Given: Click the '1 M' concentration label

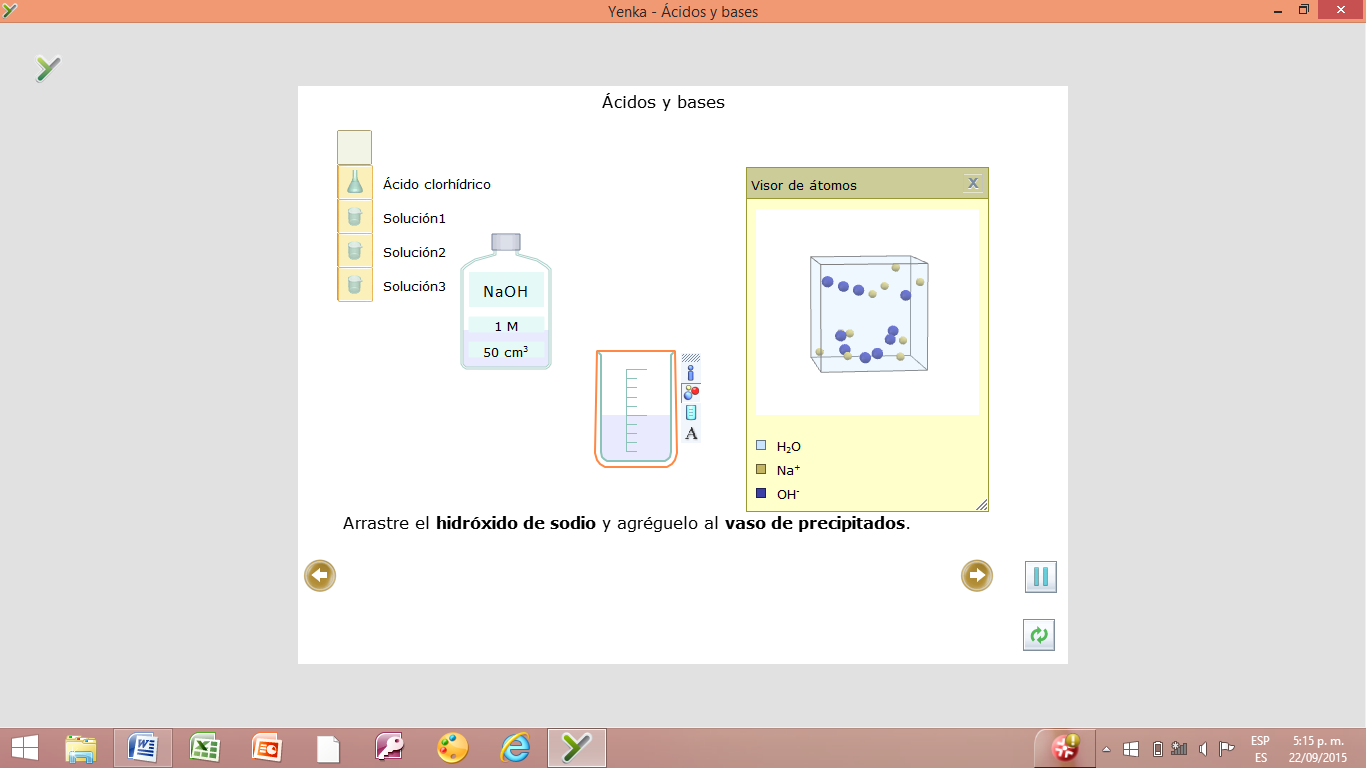Looking at the screenshot, I should (x=506, y=326).
